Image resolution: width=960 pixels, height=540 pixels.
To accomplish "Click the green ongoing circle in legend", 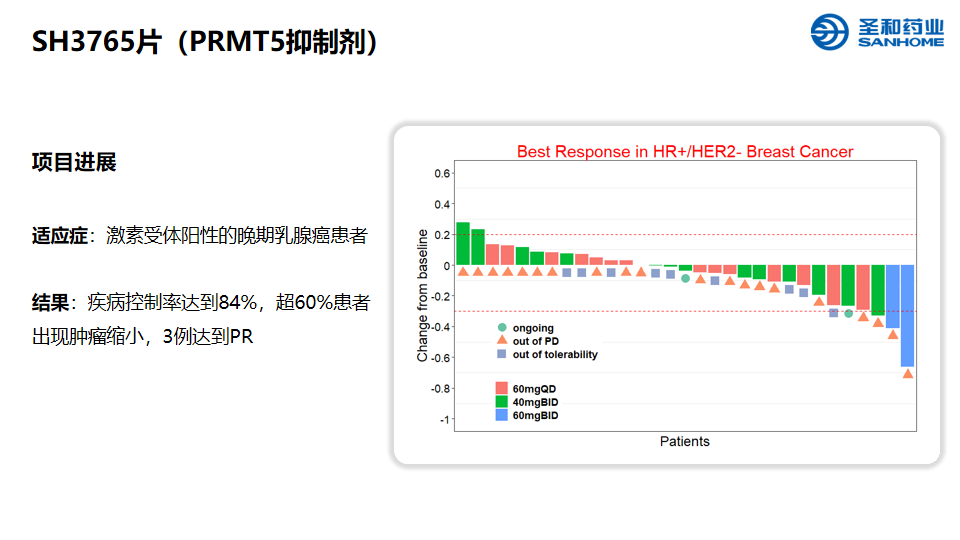I will [502, 328].
